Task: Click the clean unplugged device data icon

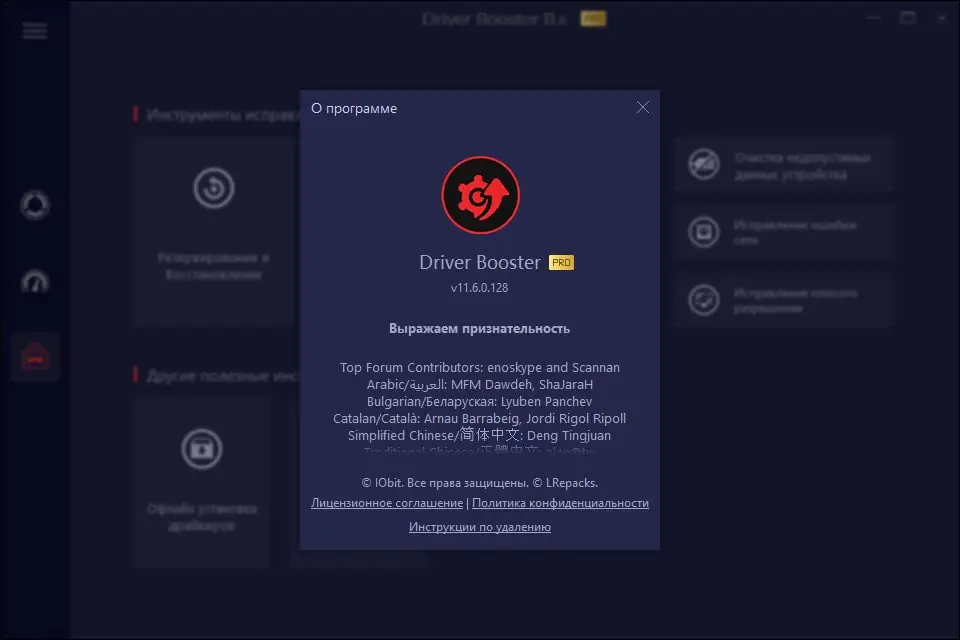Action: click(x=704, y=164)
